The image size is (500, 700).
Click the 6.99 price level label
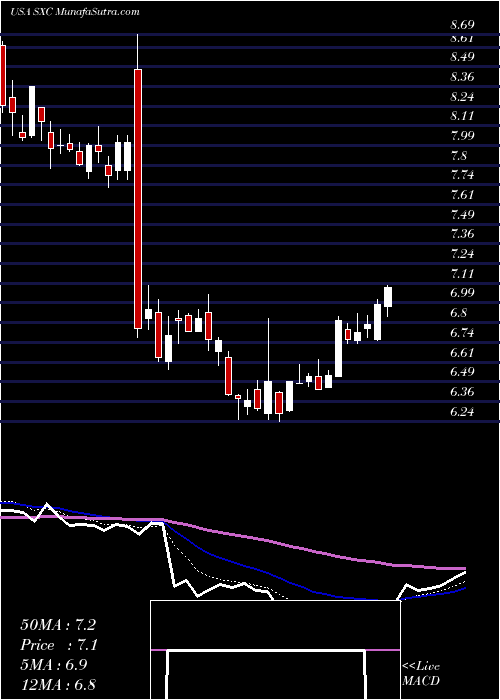(x=462, y=293)
